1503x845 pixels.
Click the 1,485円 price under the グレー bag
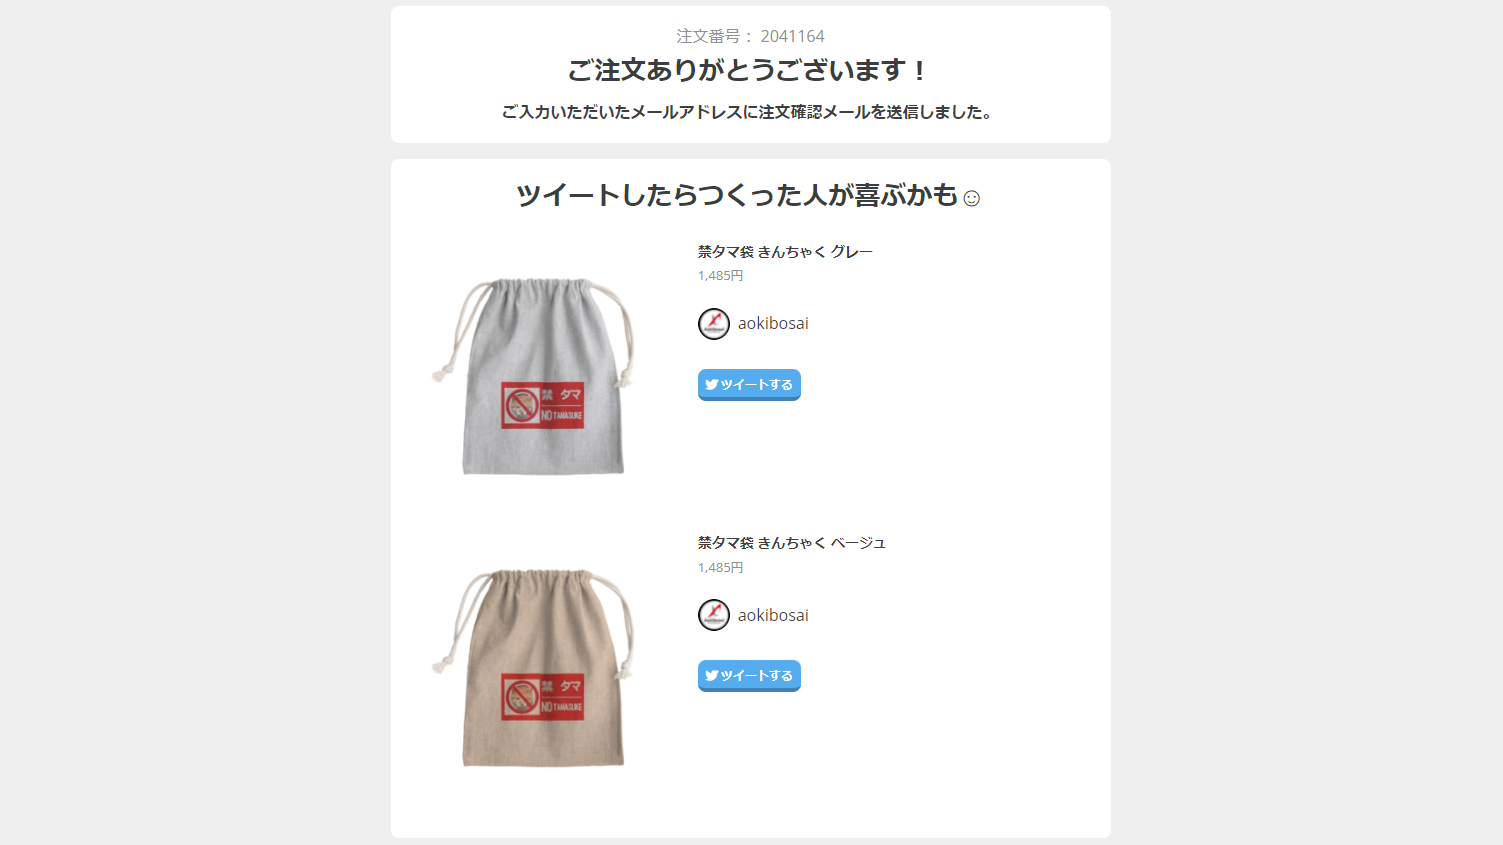(x=720, y=276)
